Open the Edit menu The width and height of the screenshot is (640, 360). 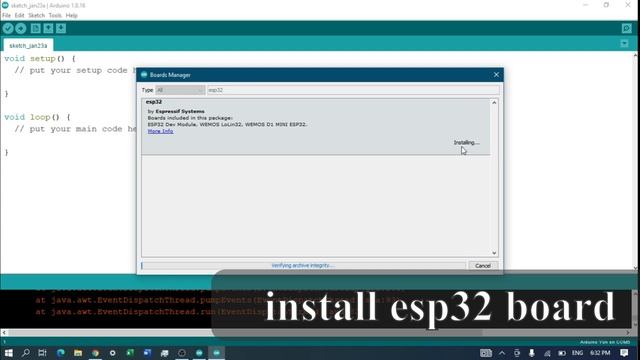coord(20,16)
